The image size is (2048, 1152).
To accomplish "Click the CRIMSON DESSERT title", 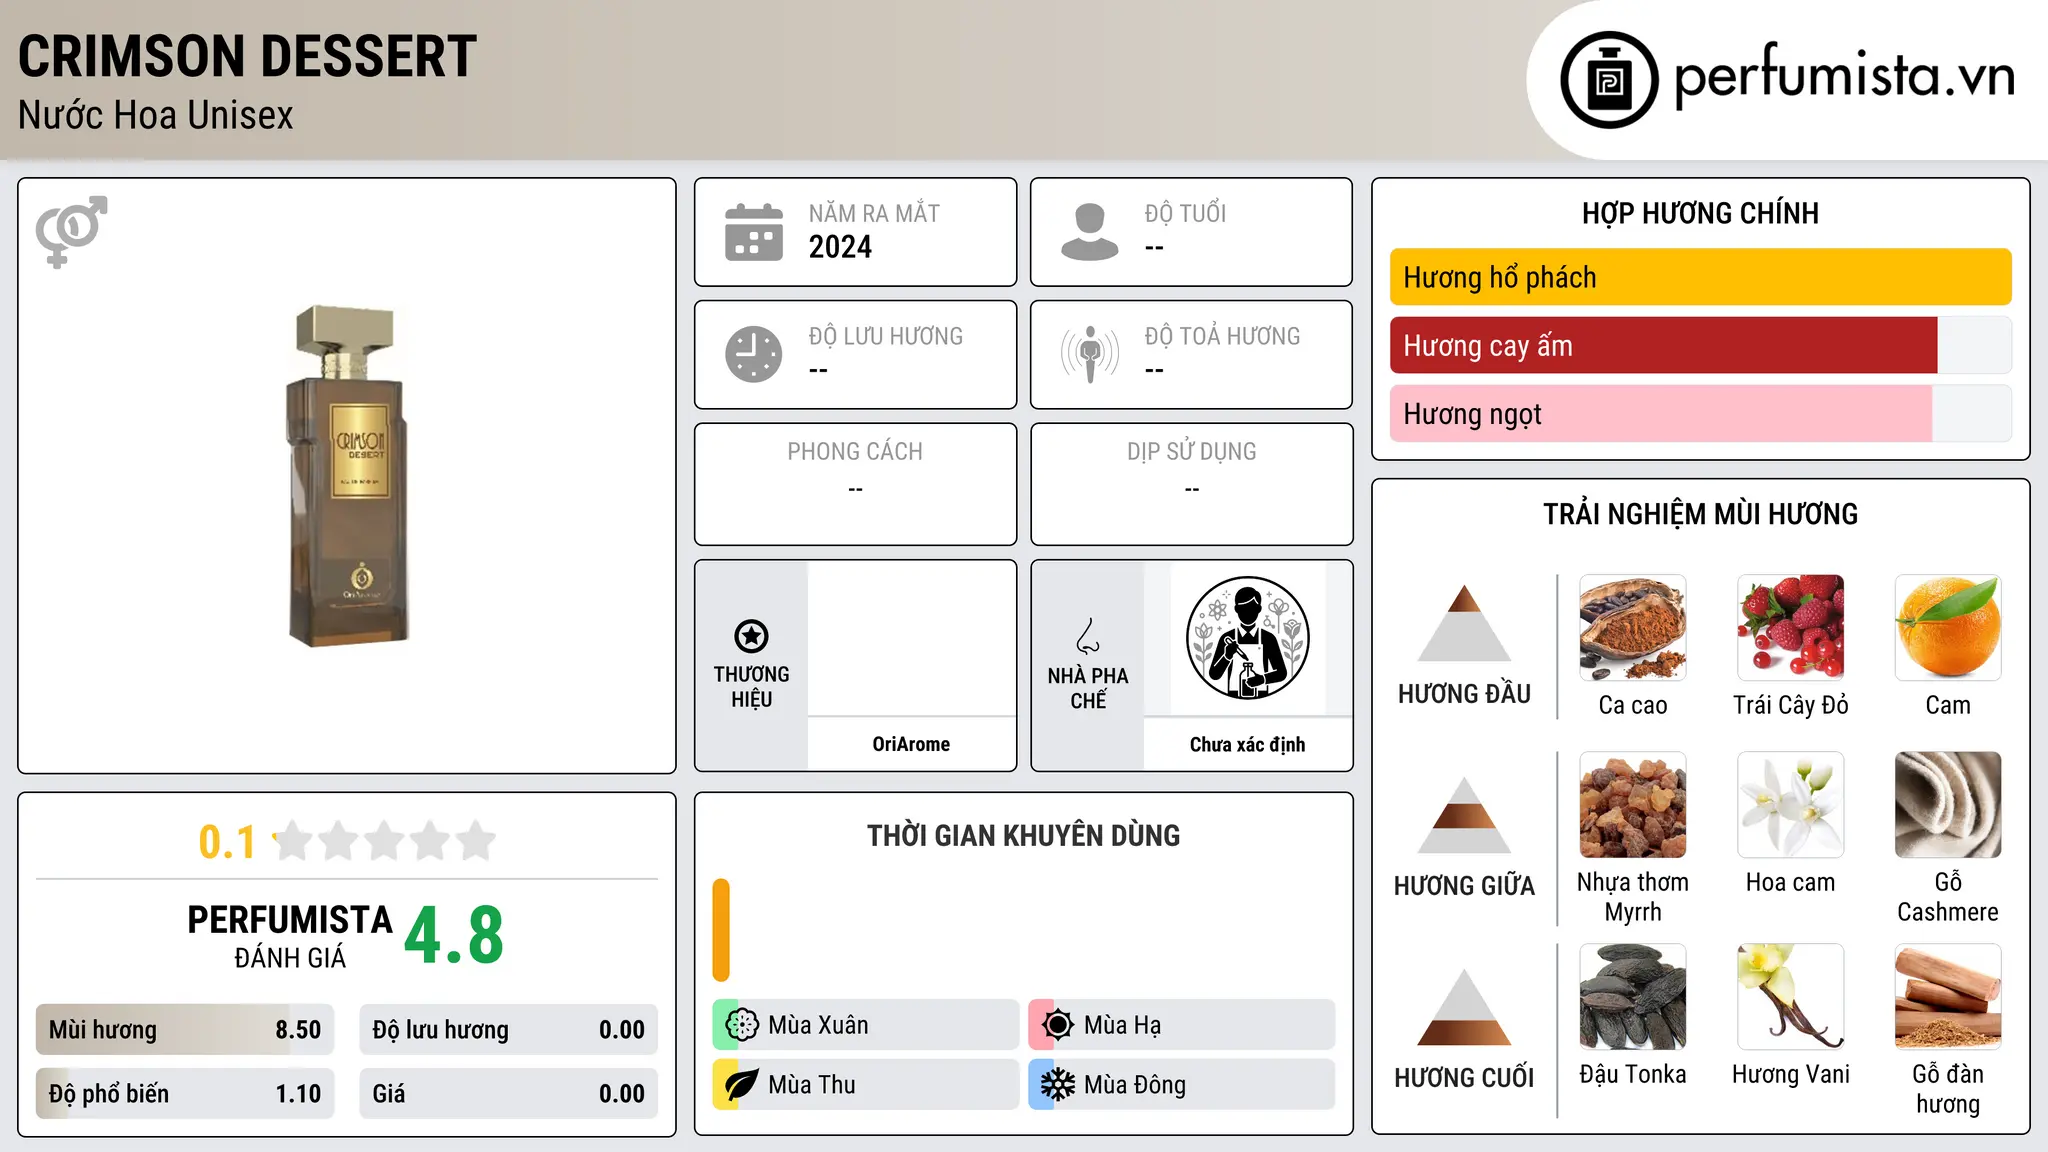I will 248,56.
